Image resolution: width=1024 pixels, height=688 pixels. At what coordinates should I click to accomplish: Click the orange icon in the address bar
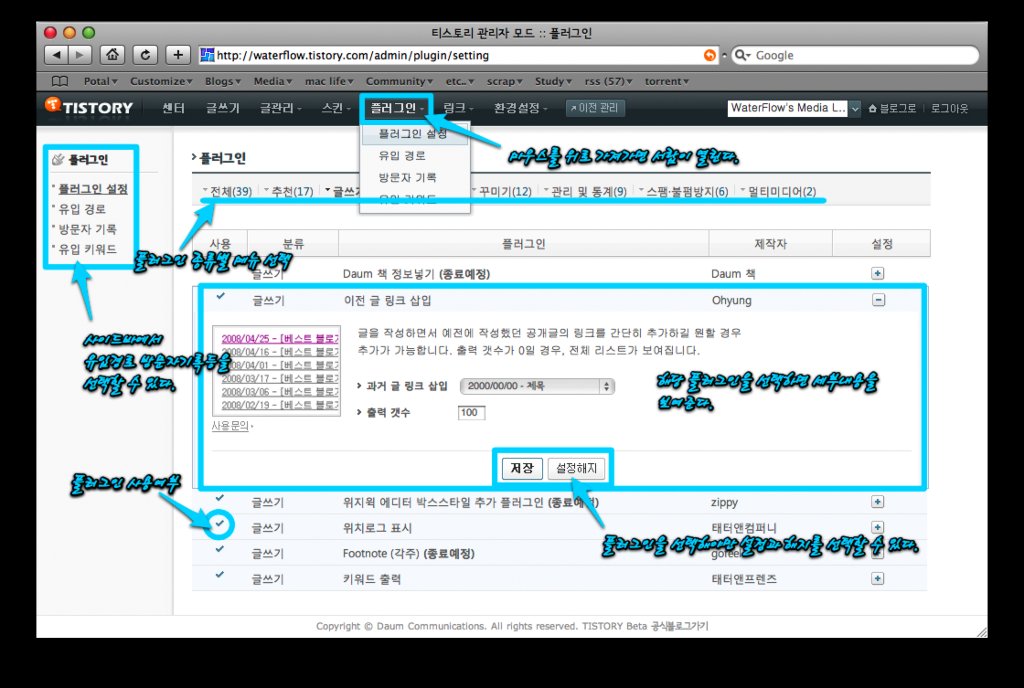coord(710,55)
